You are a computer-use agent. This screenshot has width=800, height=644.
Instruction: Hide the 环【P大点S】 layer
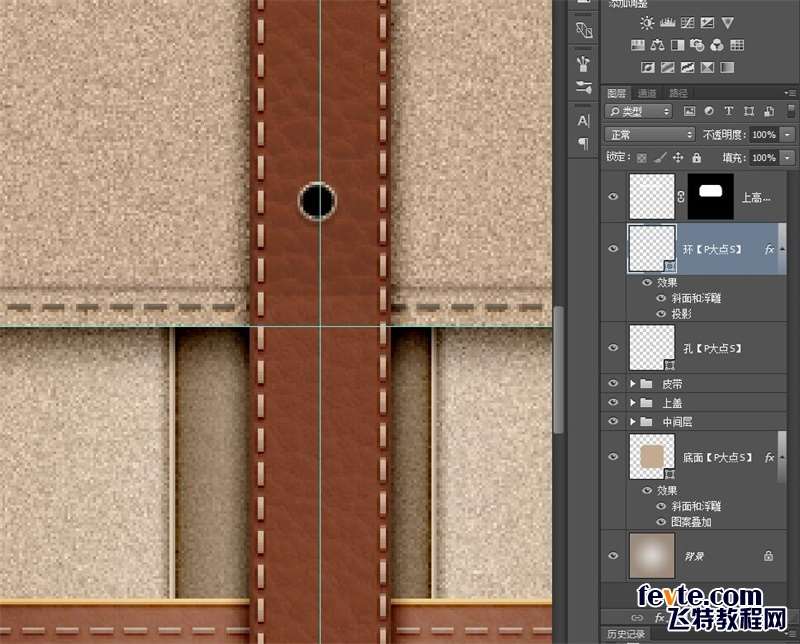click(613, 249)
